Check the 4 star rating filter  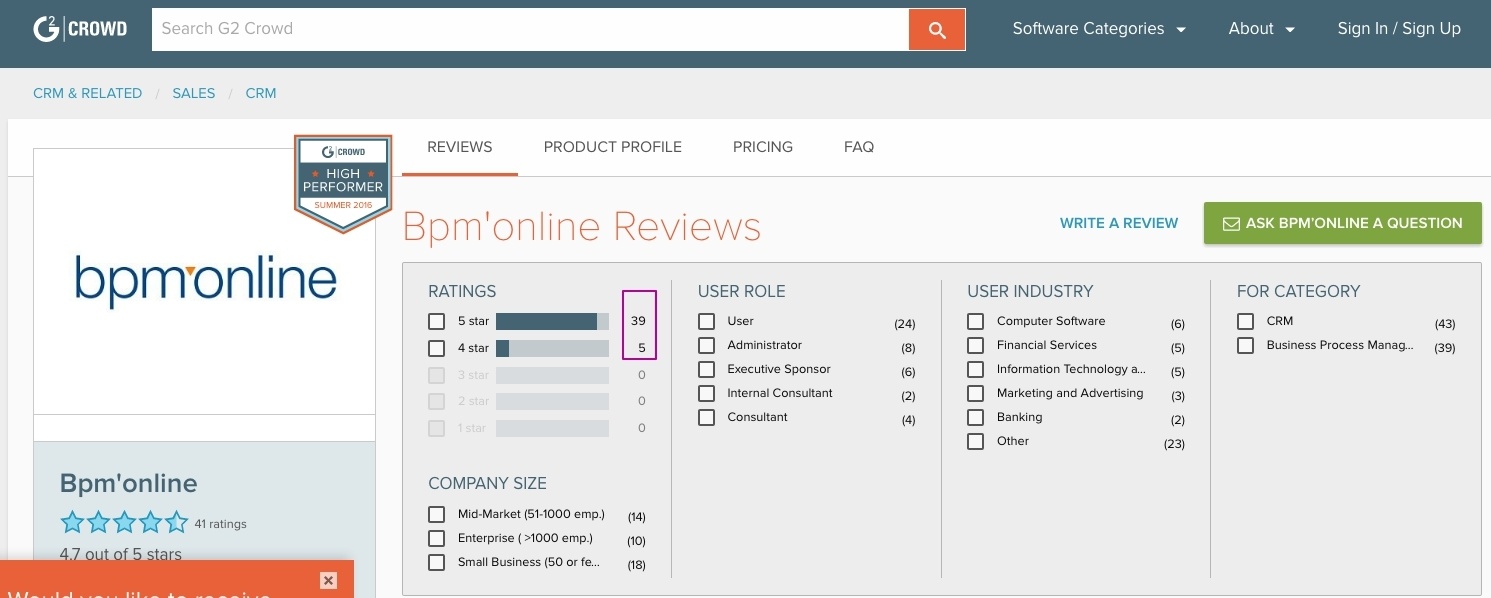tap(436, 349)
